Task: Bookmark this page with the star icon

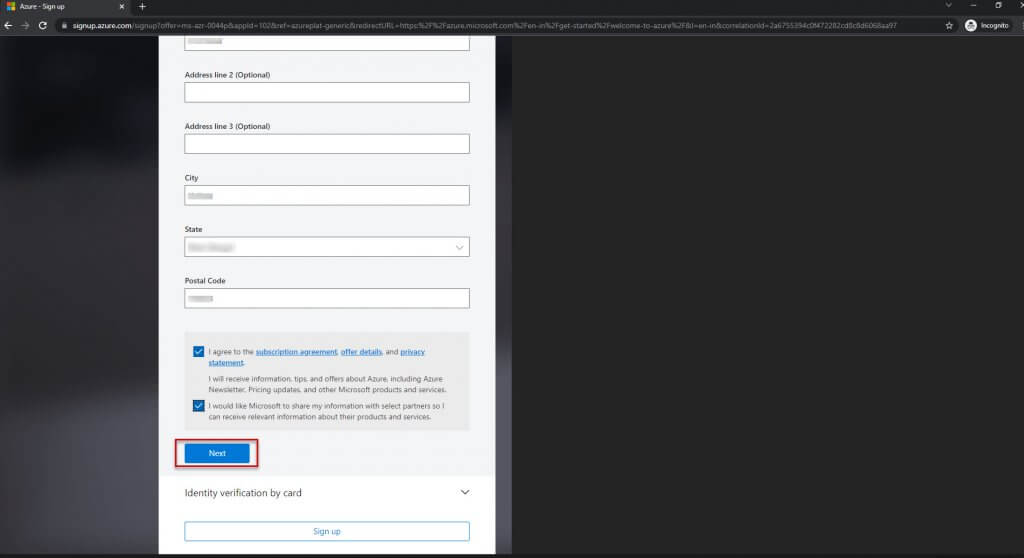Action: 949,25
